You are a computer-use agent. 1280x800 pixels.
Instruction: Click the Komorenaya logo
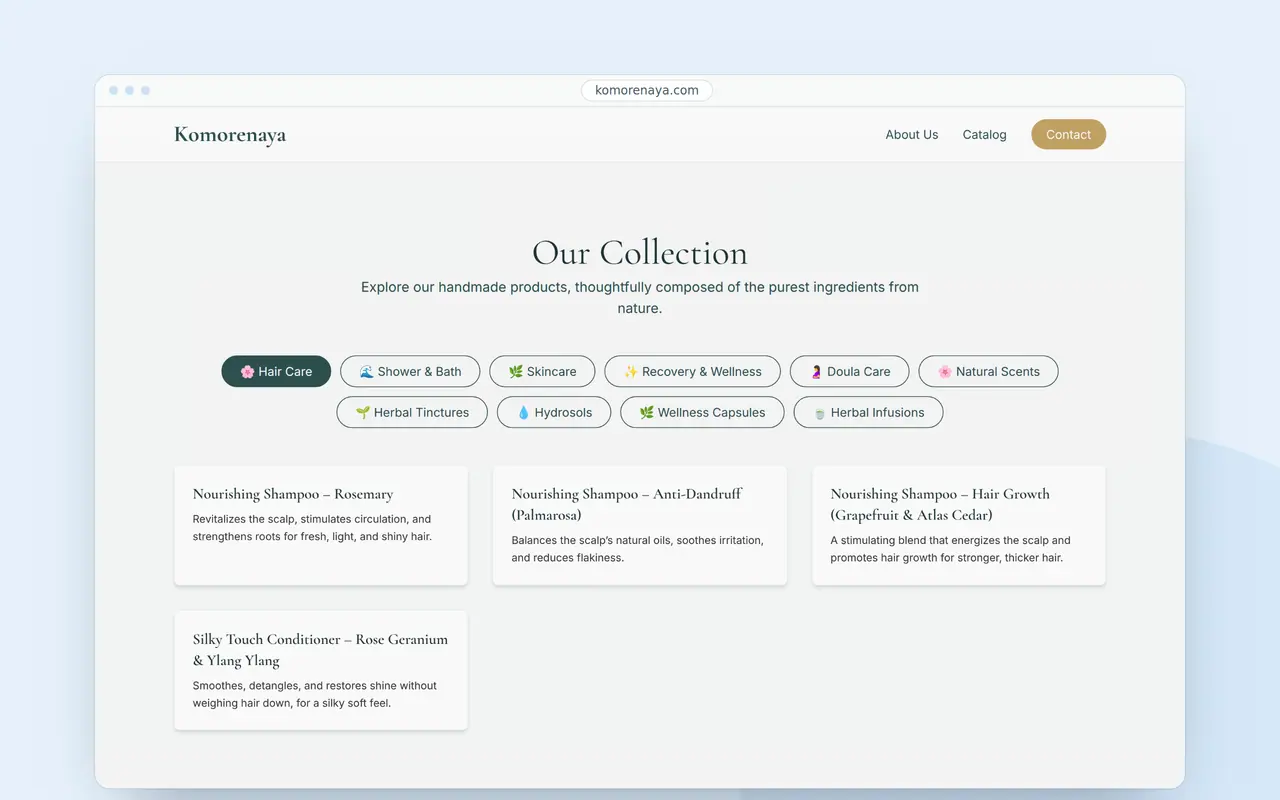click(230, 134)
